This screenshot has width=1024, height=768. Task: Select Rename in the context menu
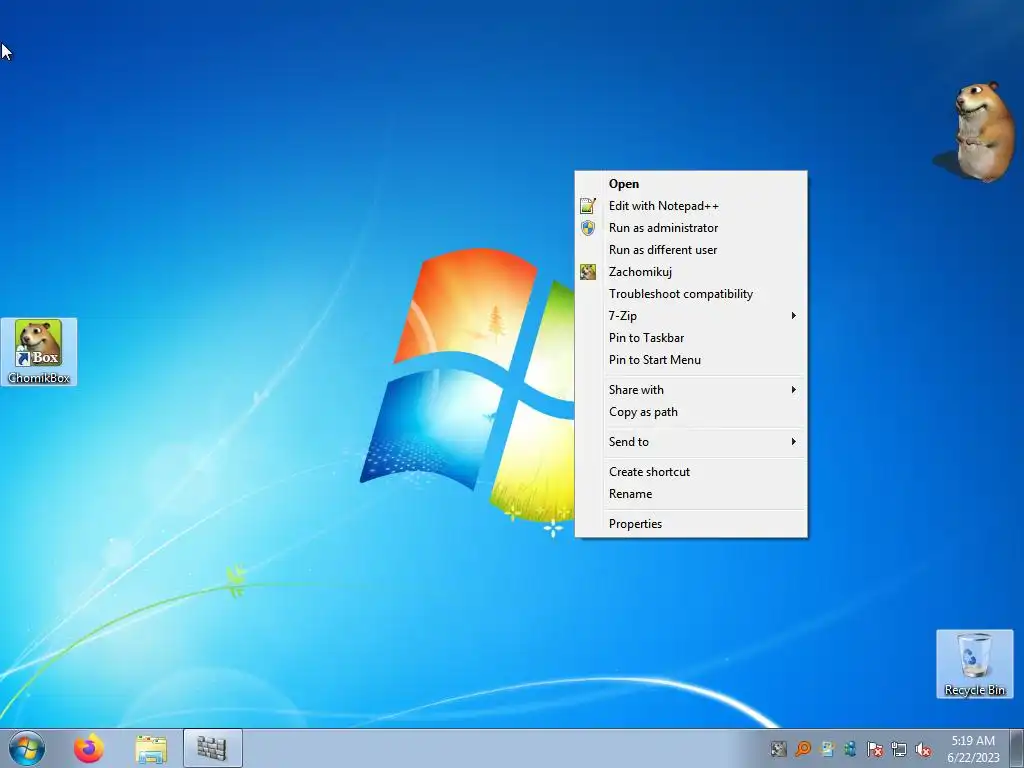[691, 494]
